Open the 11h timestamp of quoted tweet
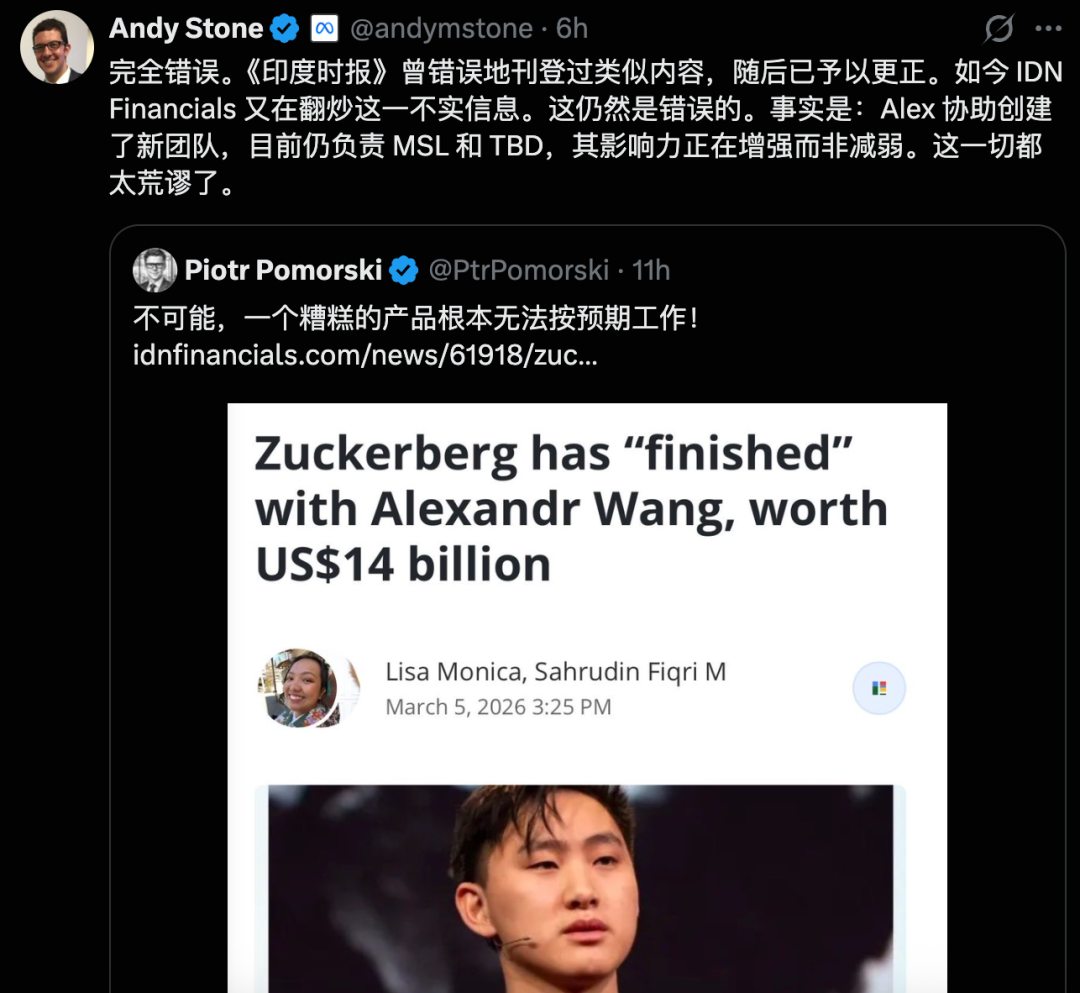Image resolution: width=1080 pixels, height=993 pixels. [651, 270]
